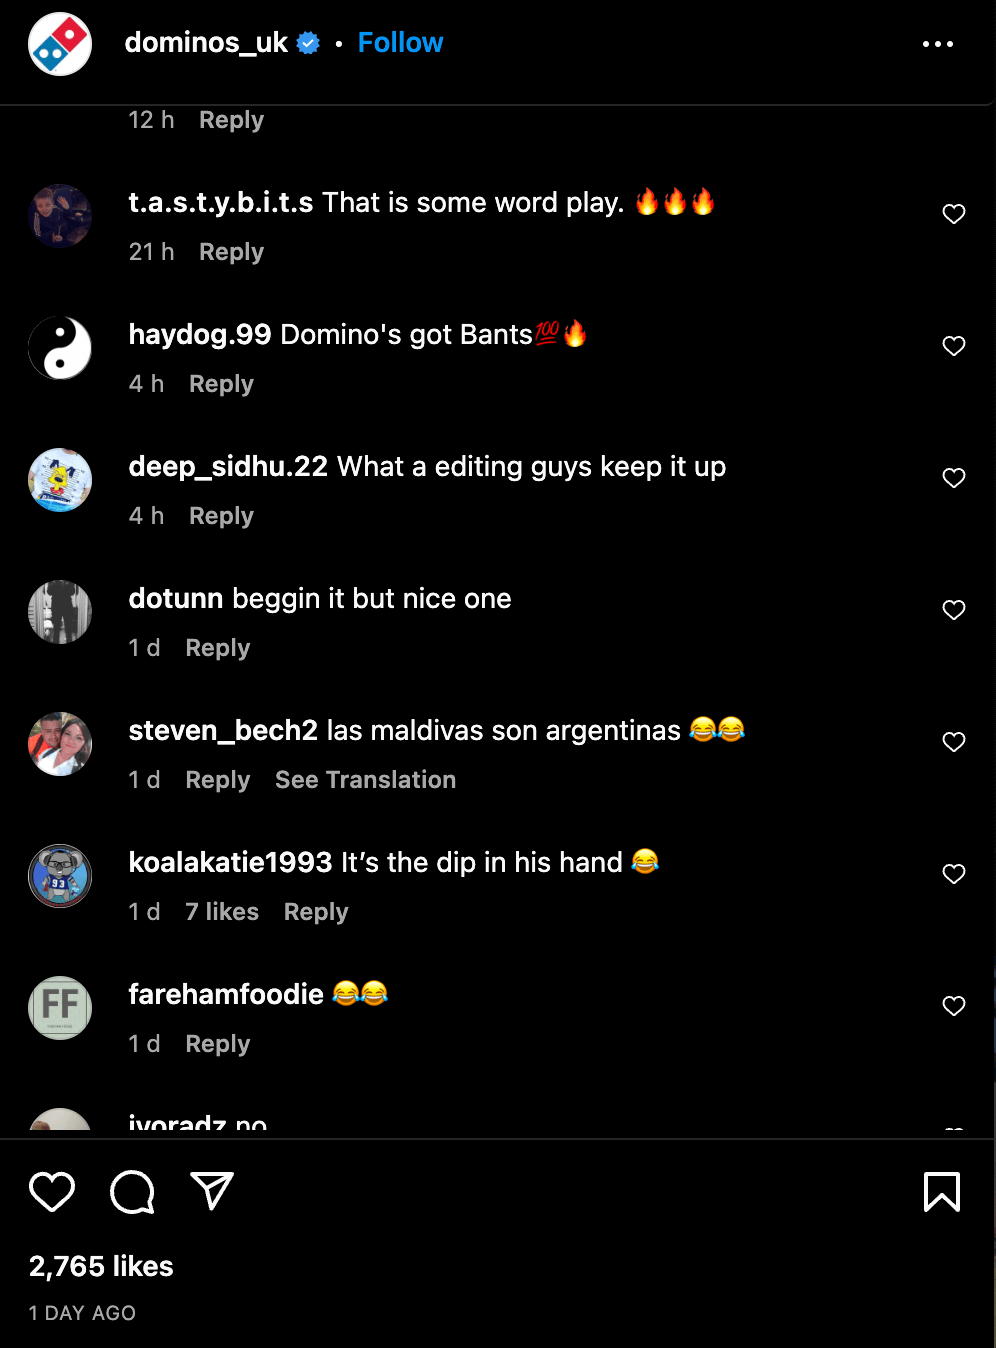See Translation for steven_bech2's comment
The width and height of the screenshot is (996, 1348).
[365, 779]
